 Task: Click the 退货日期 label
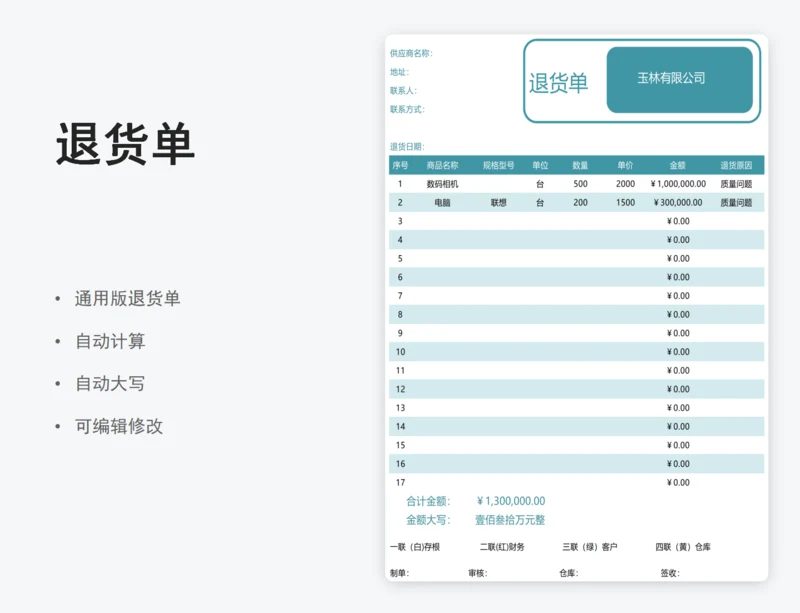coord(407,147)
